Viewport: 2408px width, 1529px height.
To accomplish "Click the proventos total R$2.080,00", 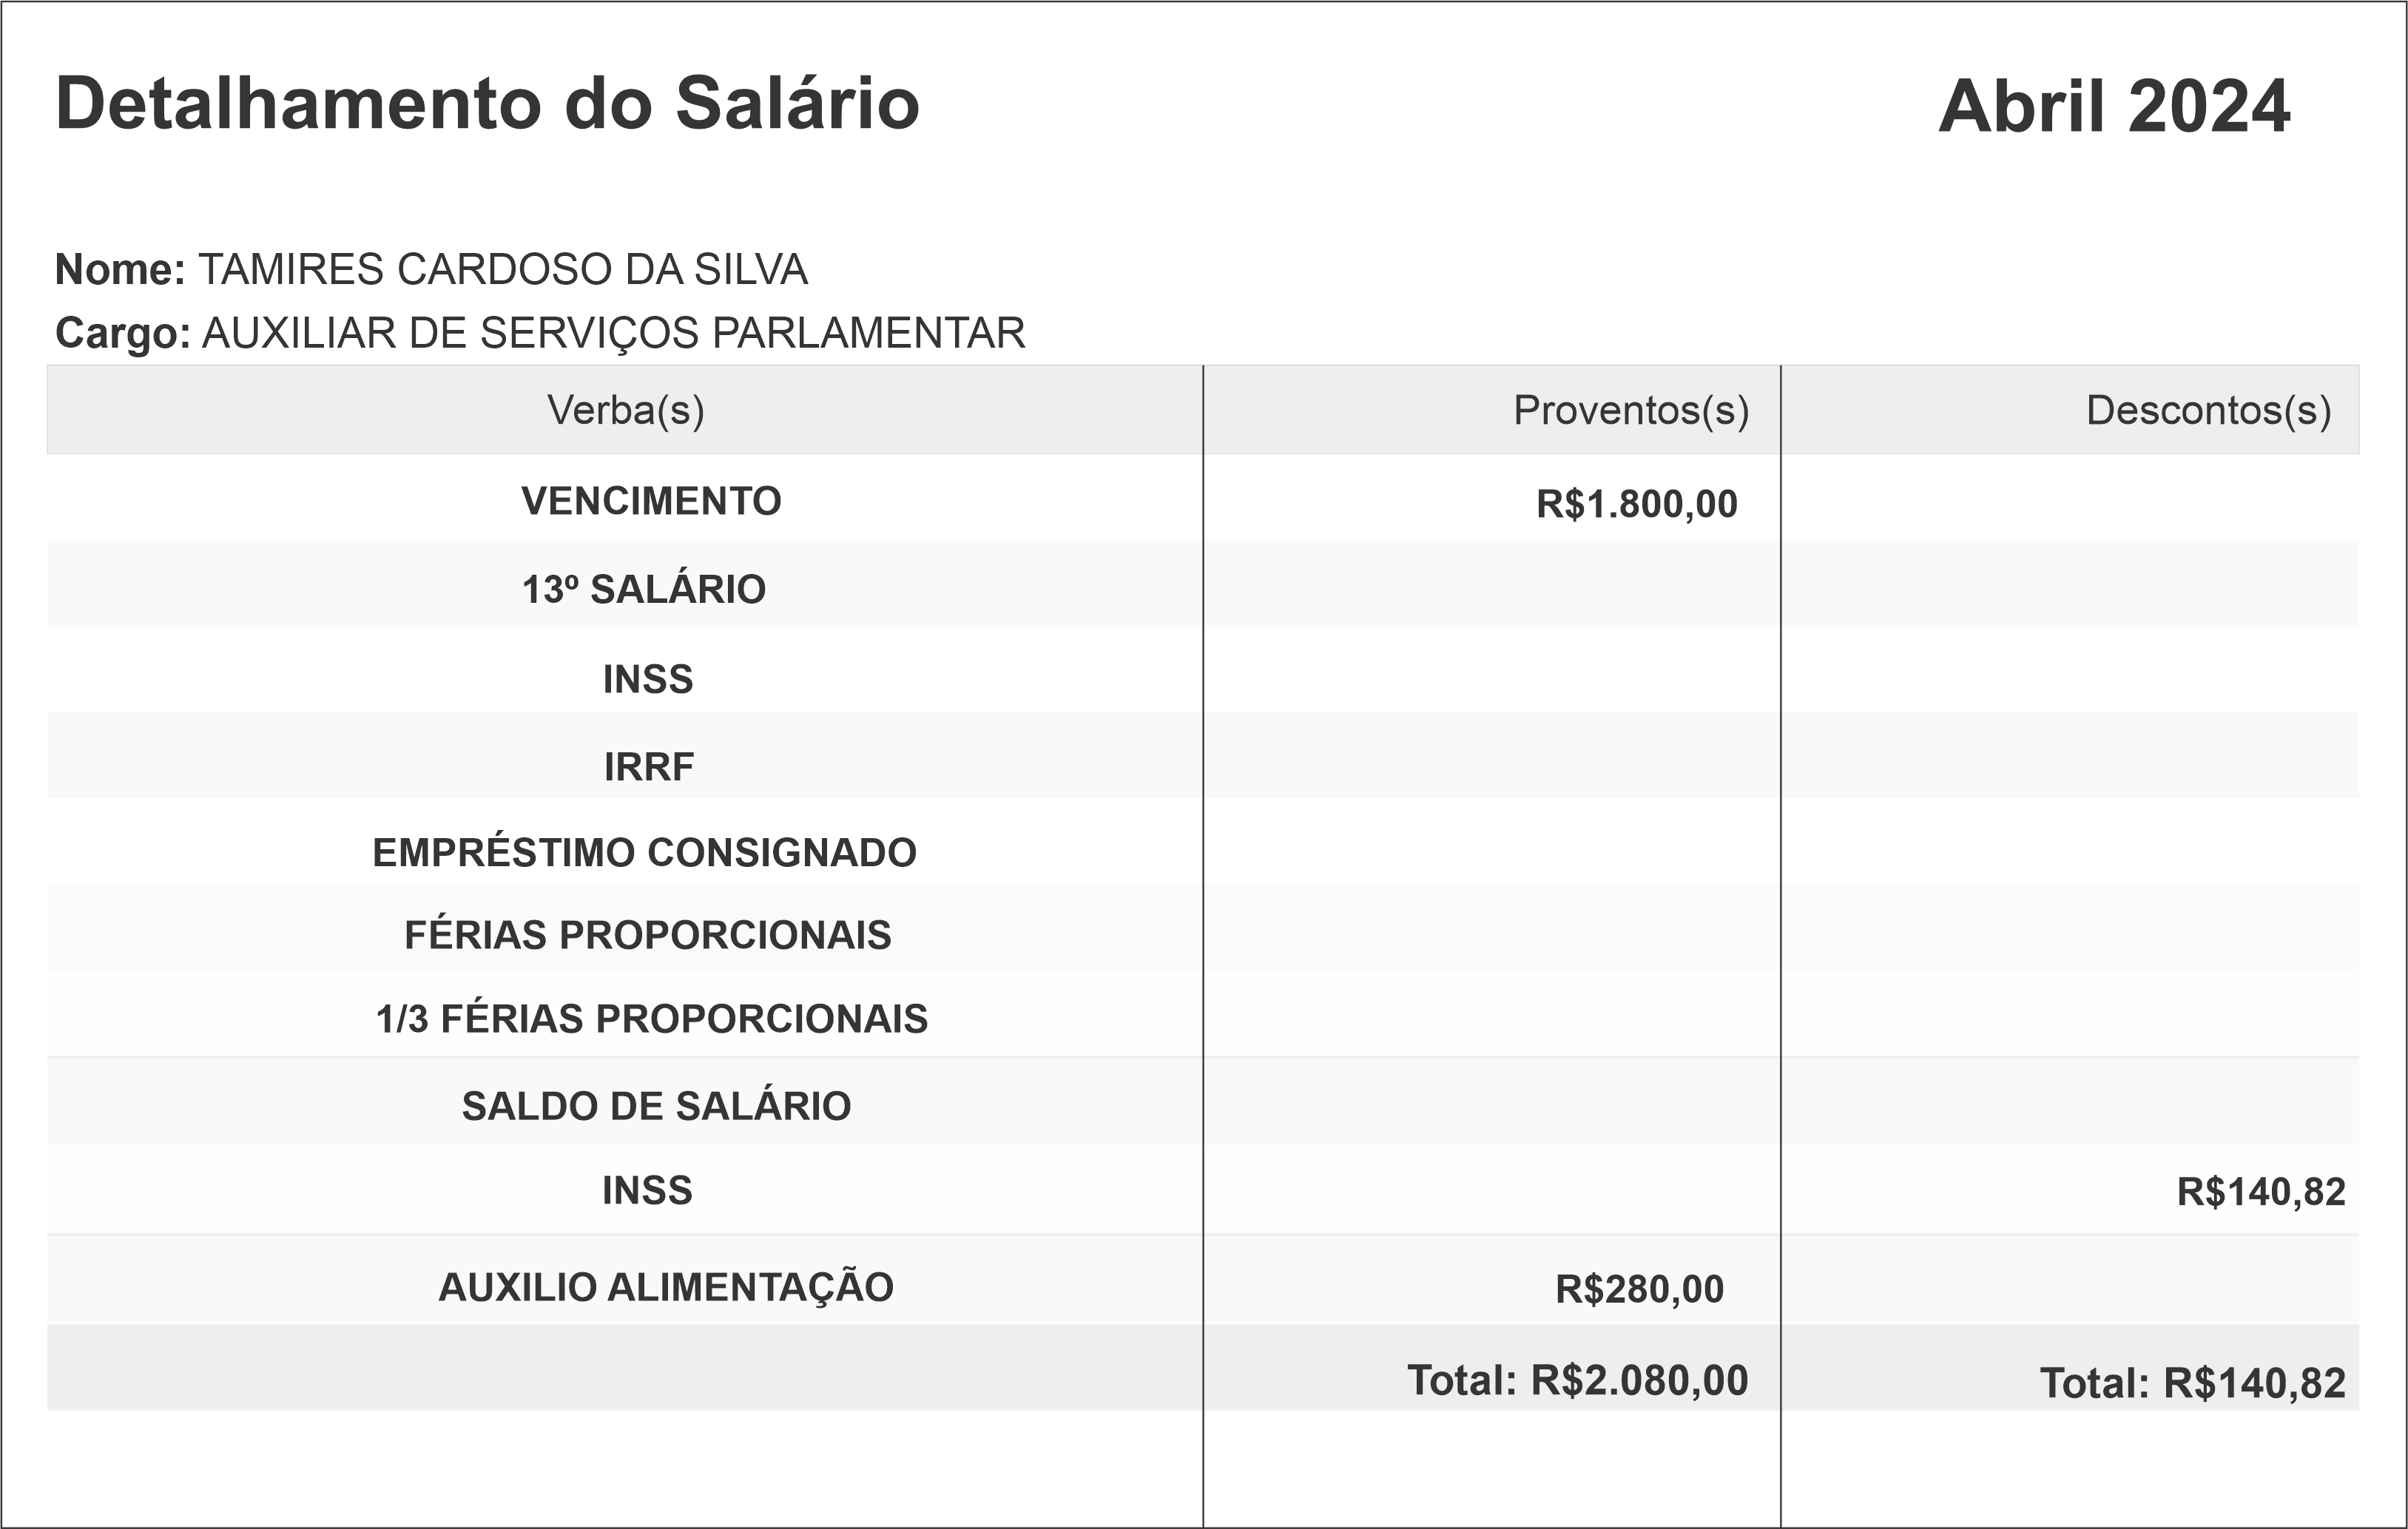I will point(1577,1380).
